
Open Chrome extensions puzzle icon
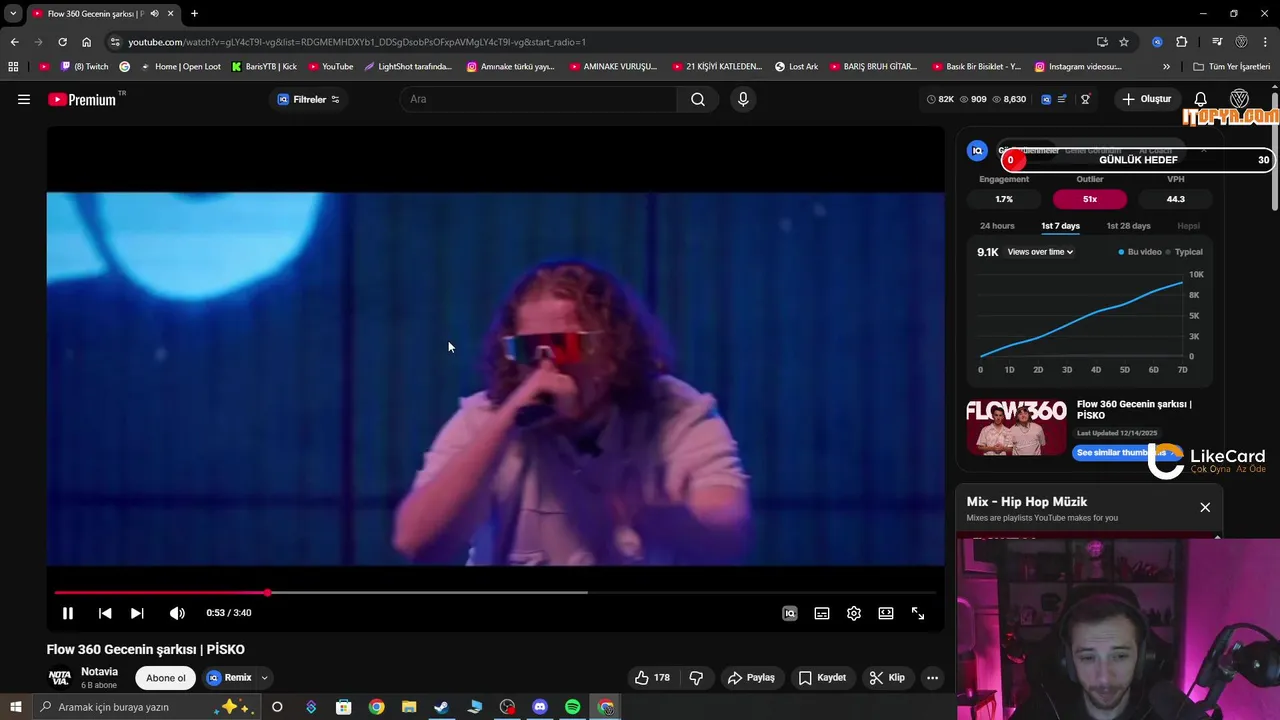[x=1181, y=42]
